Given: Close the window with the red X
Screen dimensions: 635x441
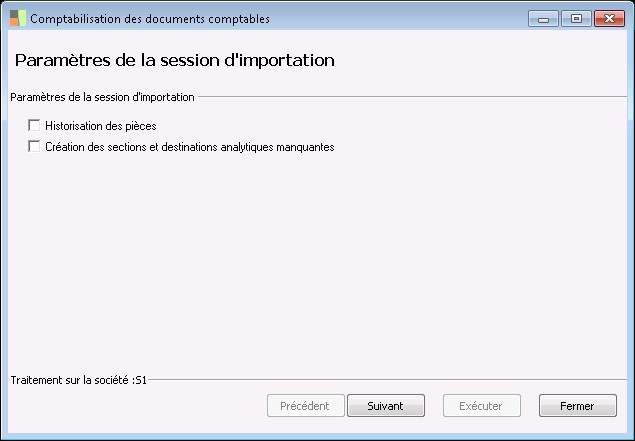Looking at the screenshot, I should pos(607,18).
